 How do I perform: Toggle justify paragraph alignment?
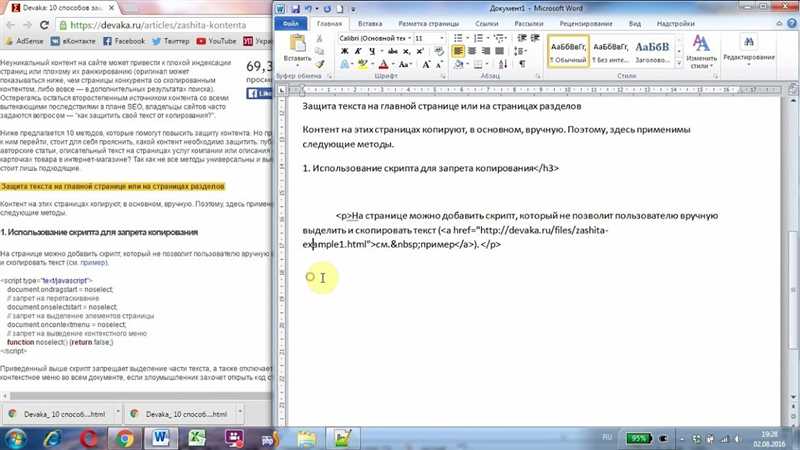(x=499, y=51)
